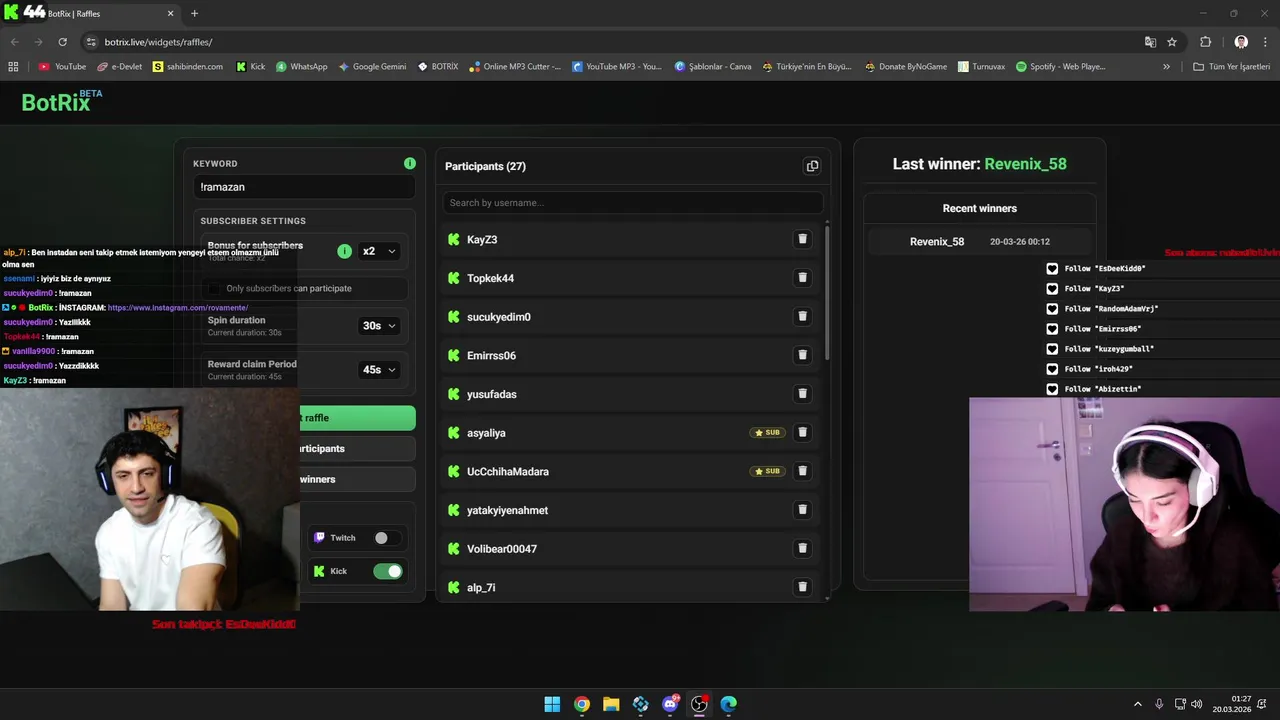Click SUB badge on asyaliya row
Screen dimensions: 1280x720
click(x=767, y=433)
